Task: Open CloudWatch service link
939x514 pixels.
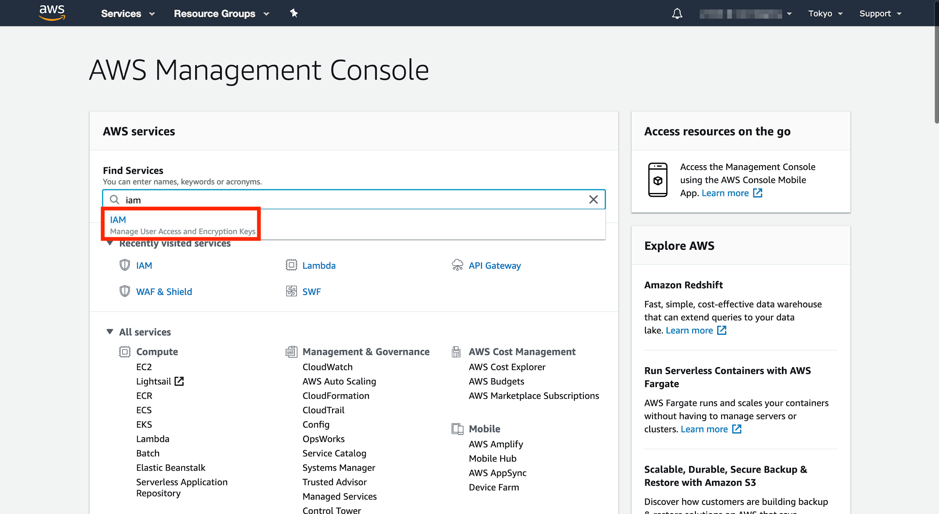Action: coord(327,367)
